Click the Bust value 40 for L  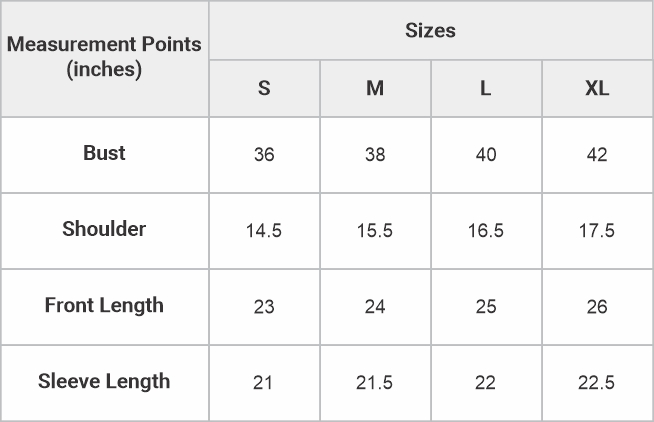pyautogui.click(x=486, y=155)
